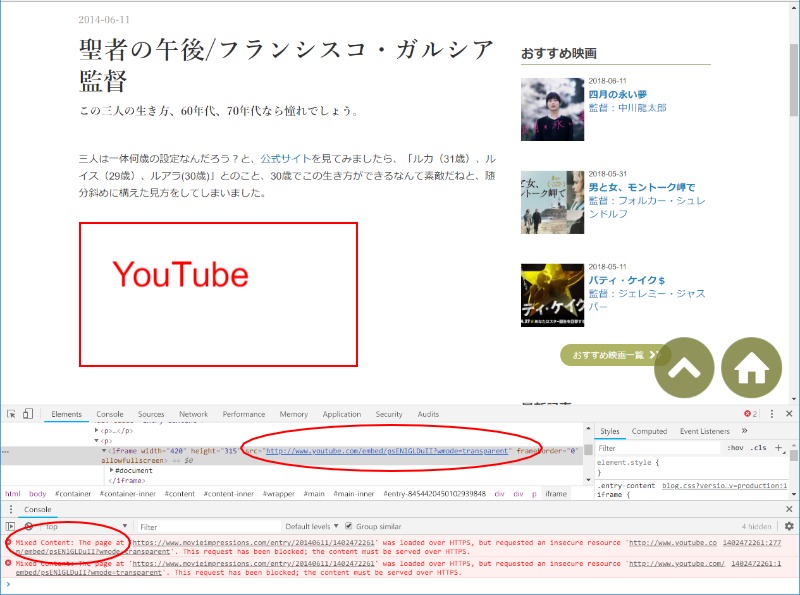The height and width of the screenshot is (595, 800).
Task: Select the Event Listeners pane tab
Action: 705,431
